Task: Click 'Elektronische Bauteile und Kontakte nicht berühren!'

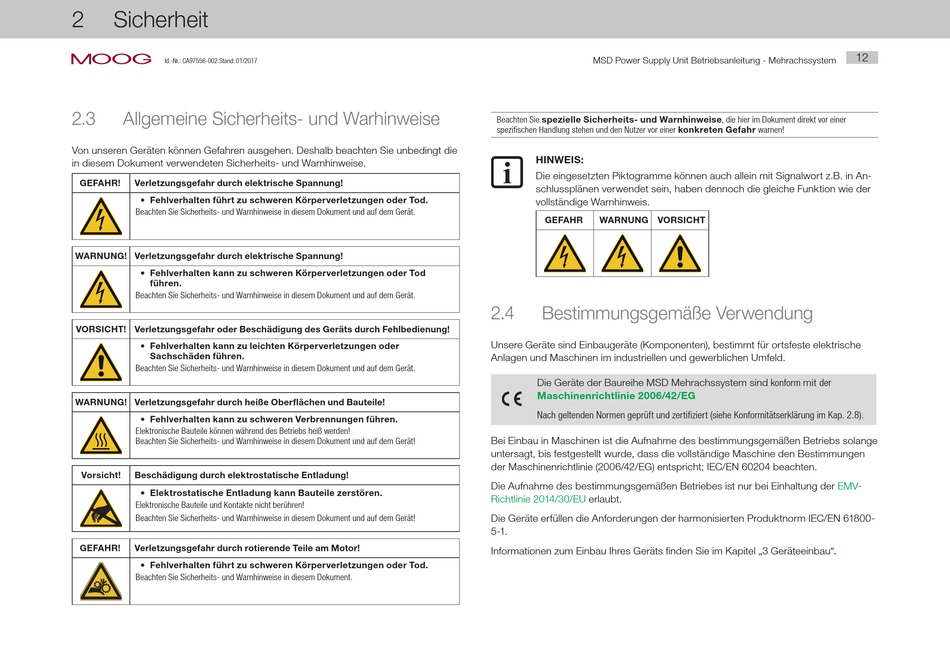Action: [219, 505]
